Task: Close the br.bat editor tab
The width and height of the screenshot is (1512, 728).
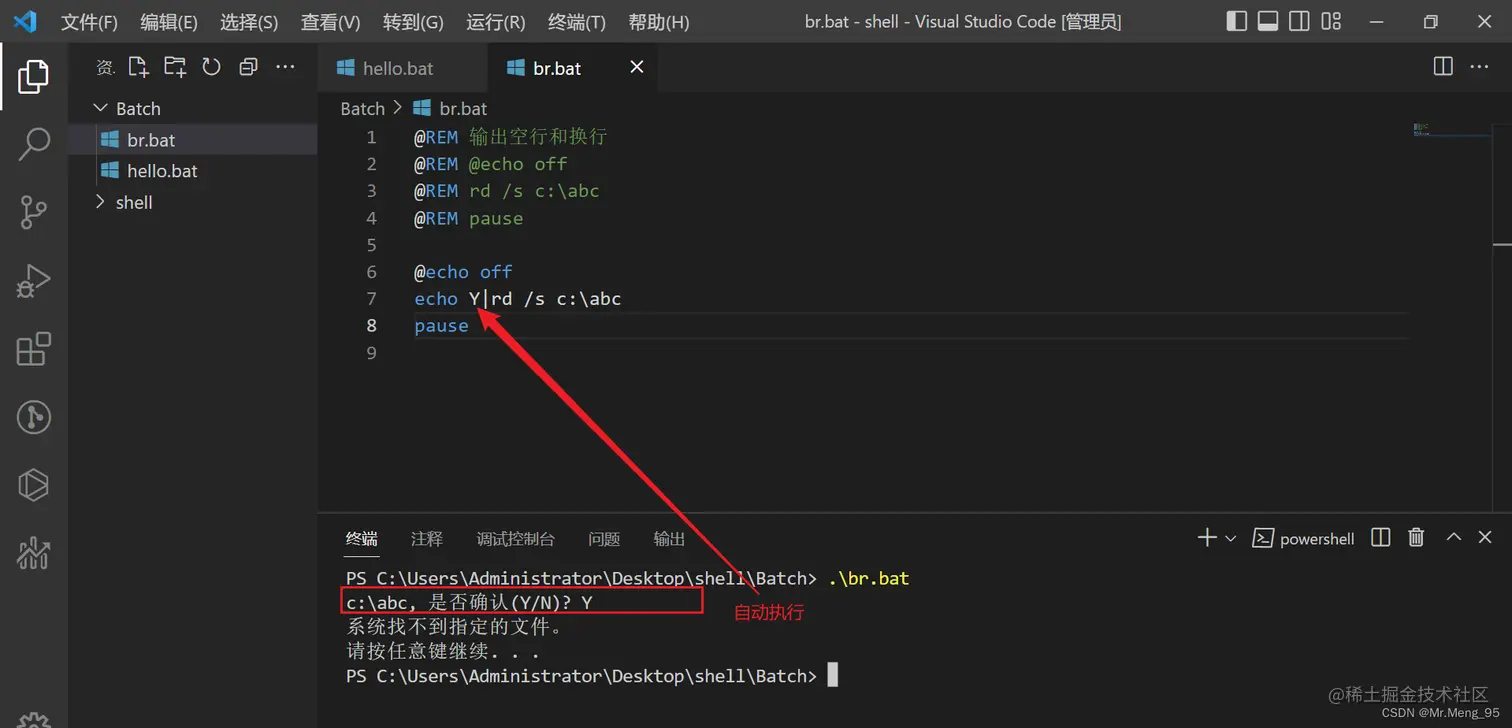Action: pyautogui.click(x=637, y=67)
